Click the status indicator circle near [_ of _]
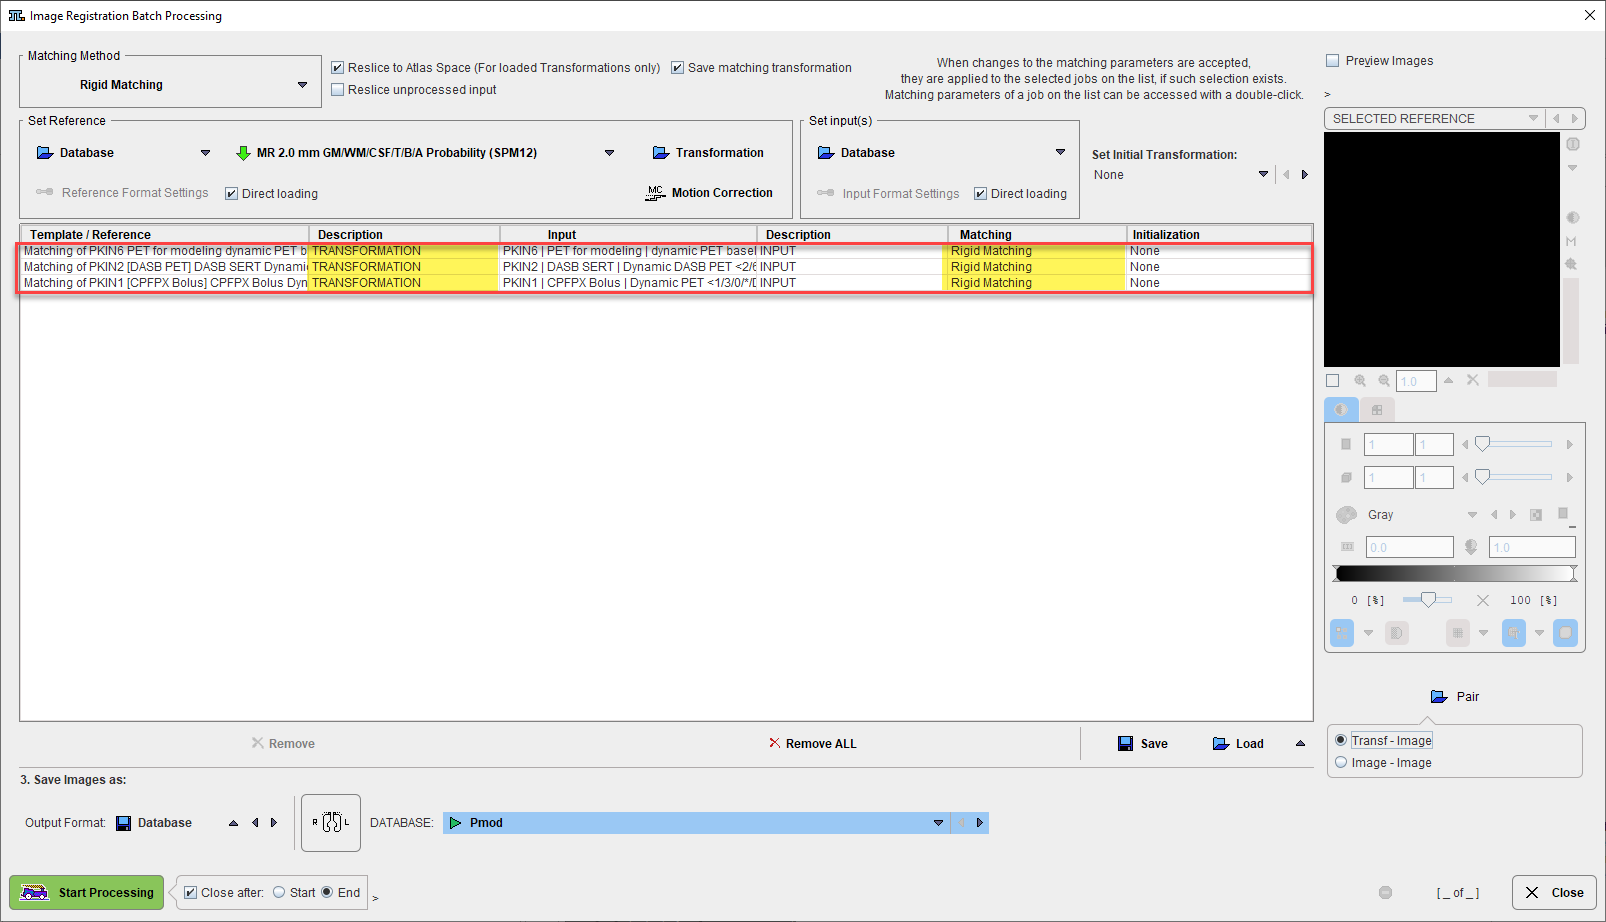The width and height of the screenshot is (1606, 922). (x=1385, y=892)
